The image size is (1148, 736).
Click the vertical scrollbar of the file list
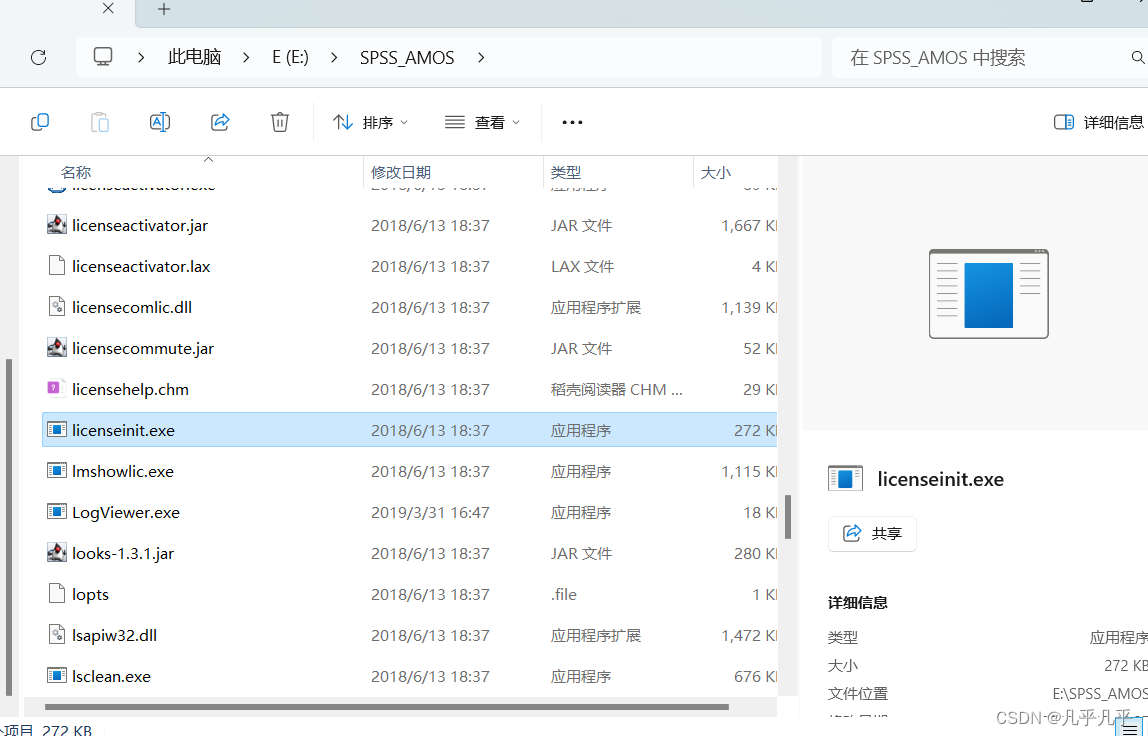click(x=787, y=515)
